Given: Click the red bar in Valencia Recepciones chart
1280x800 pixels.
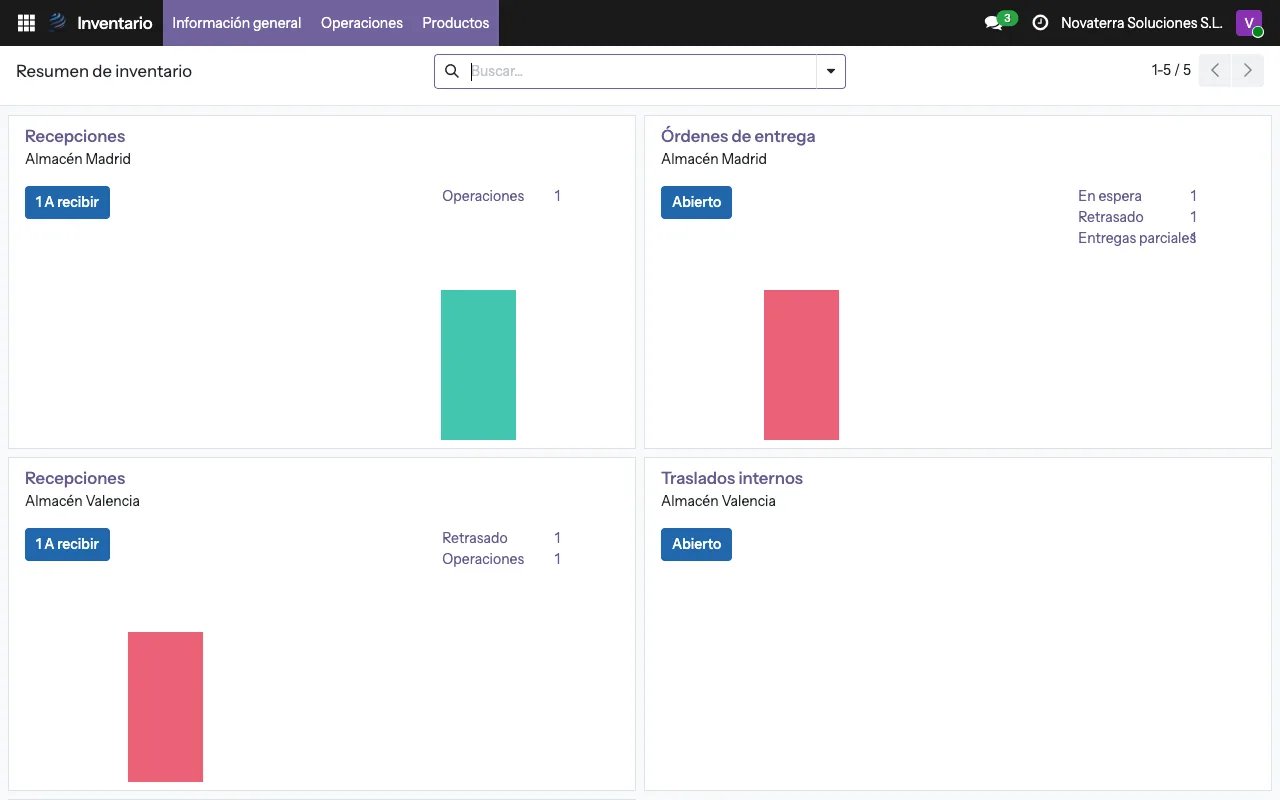Looking at the screenshot, I should (165, 707).
